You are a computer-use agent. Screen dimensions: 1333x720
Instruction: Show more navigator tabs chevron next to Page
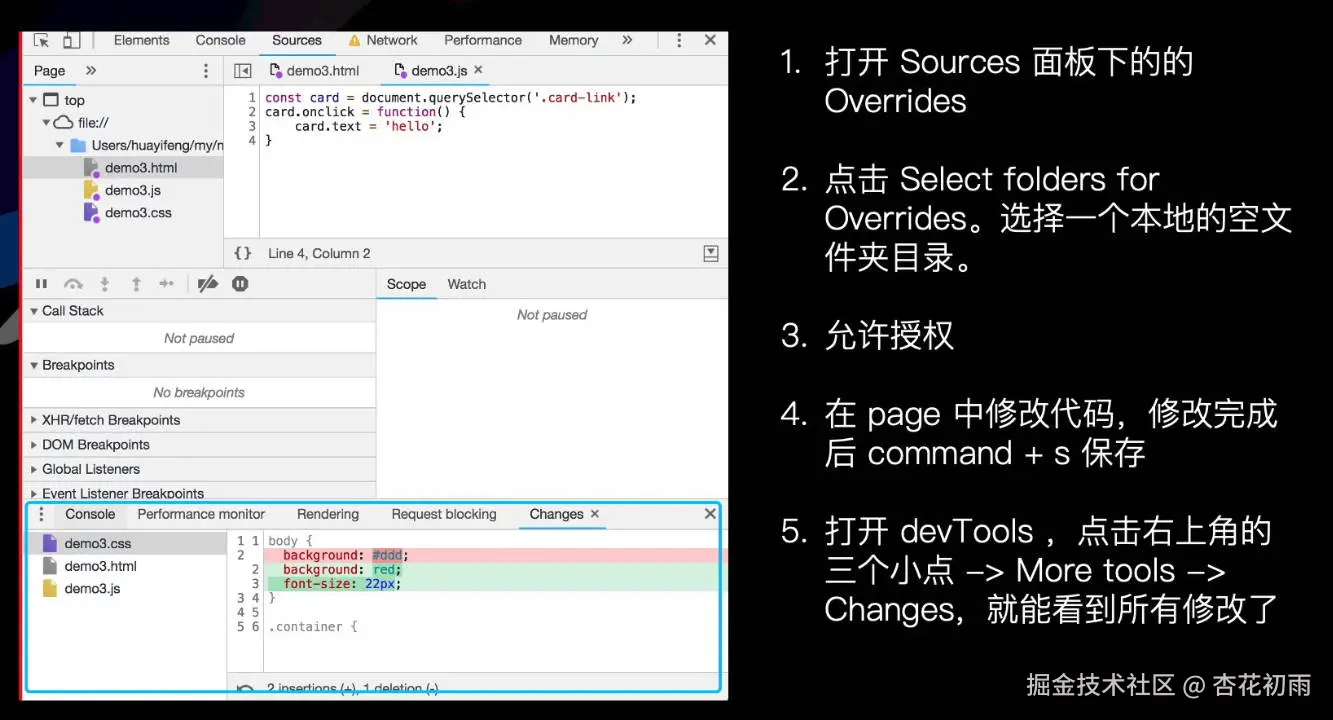91,71
